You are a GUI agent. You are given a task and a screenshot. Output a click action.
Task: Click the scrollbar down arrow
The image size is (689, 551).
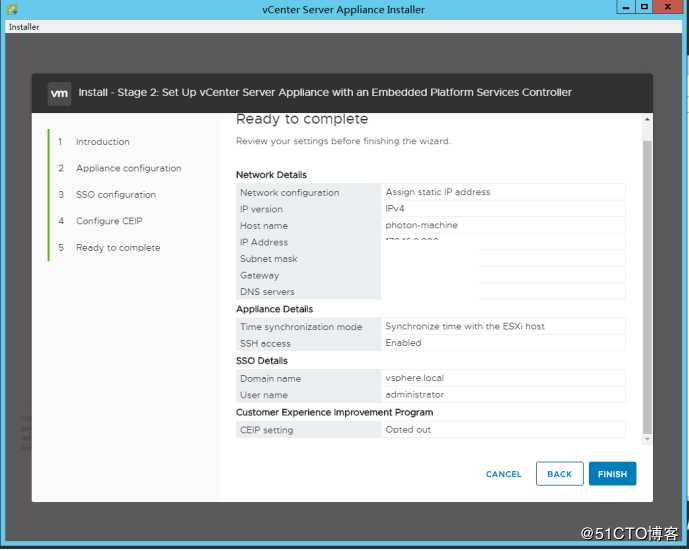pos(647,439)
